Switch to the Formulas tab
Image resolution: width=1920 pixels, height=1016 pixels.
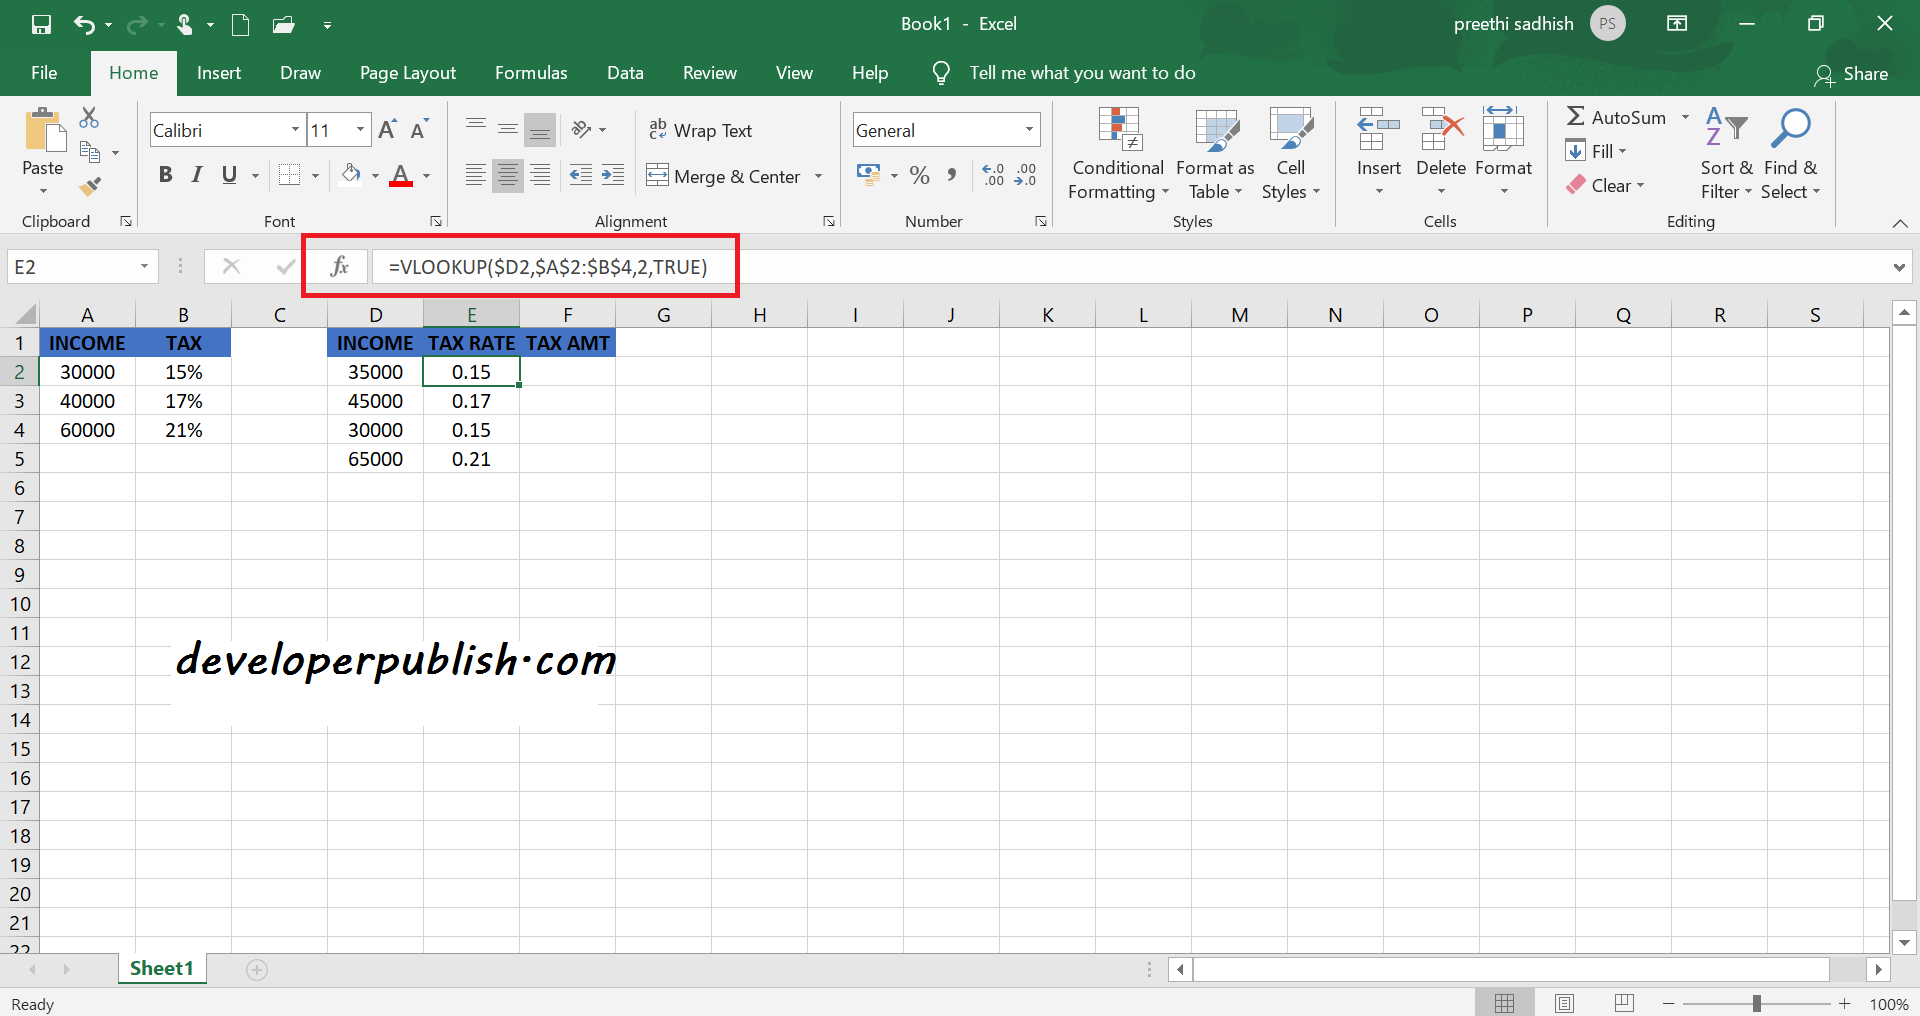coord(531,72)
